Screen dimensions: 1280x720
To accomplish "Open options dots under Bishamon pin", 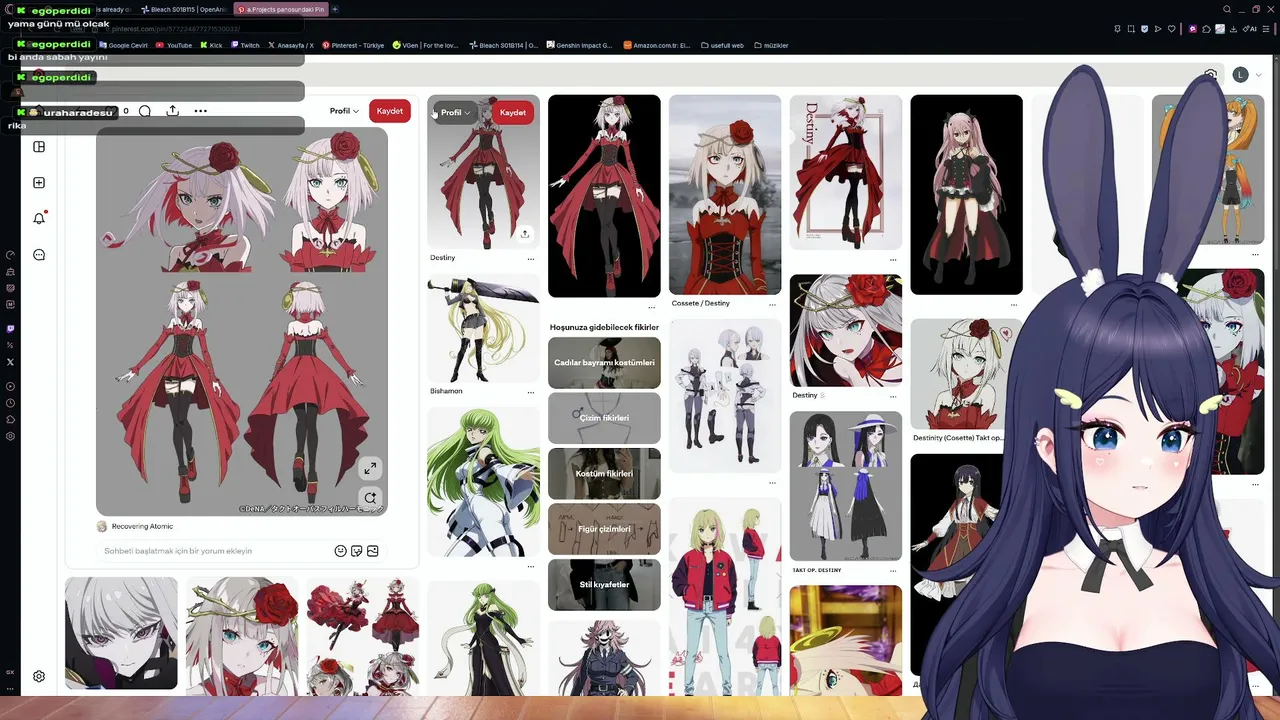I will pyautogui.click(x=530, y=393).
